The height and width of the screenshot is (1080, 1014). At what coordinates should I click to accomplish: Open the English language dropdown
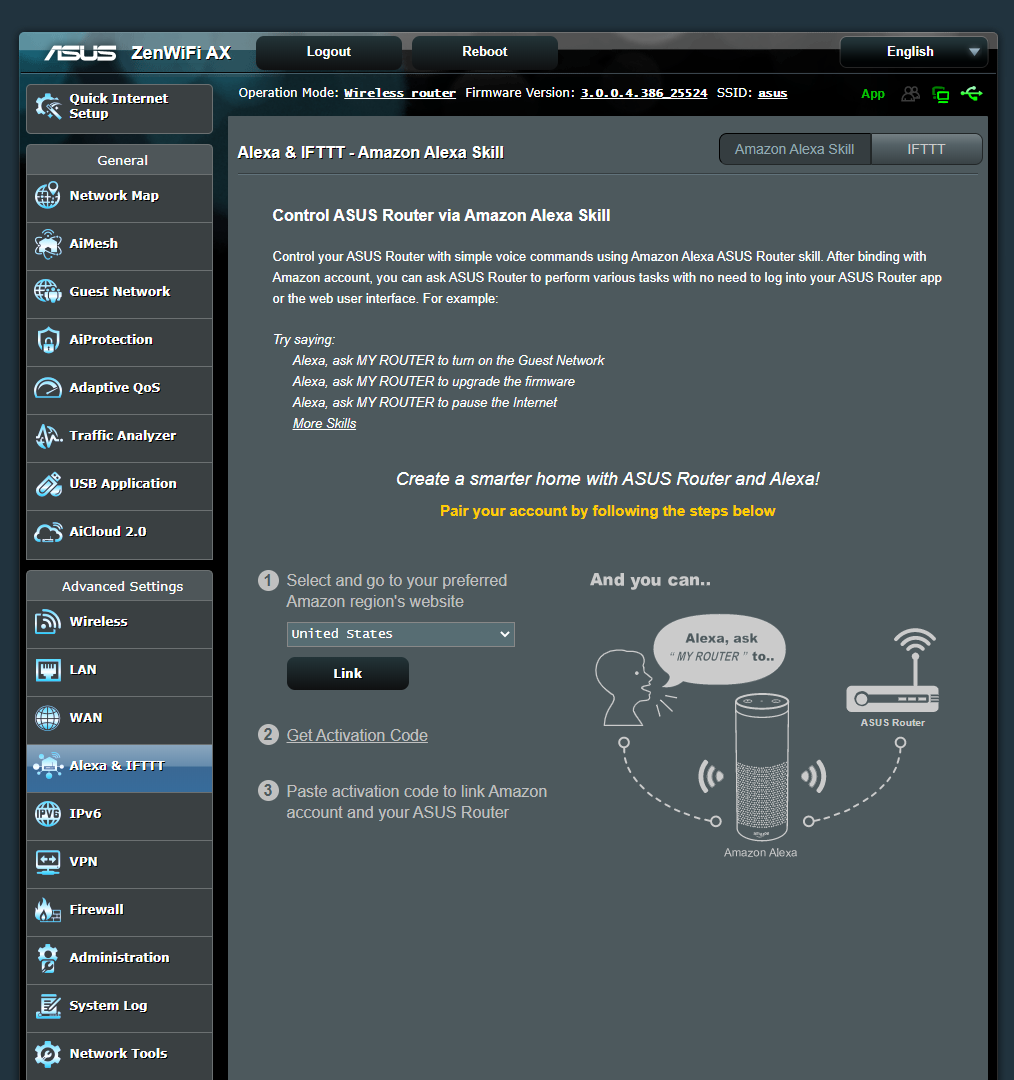coord(913,52)
